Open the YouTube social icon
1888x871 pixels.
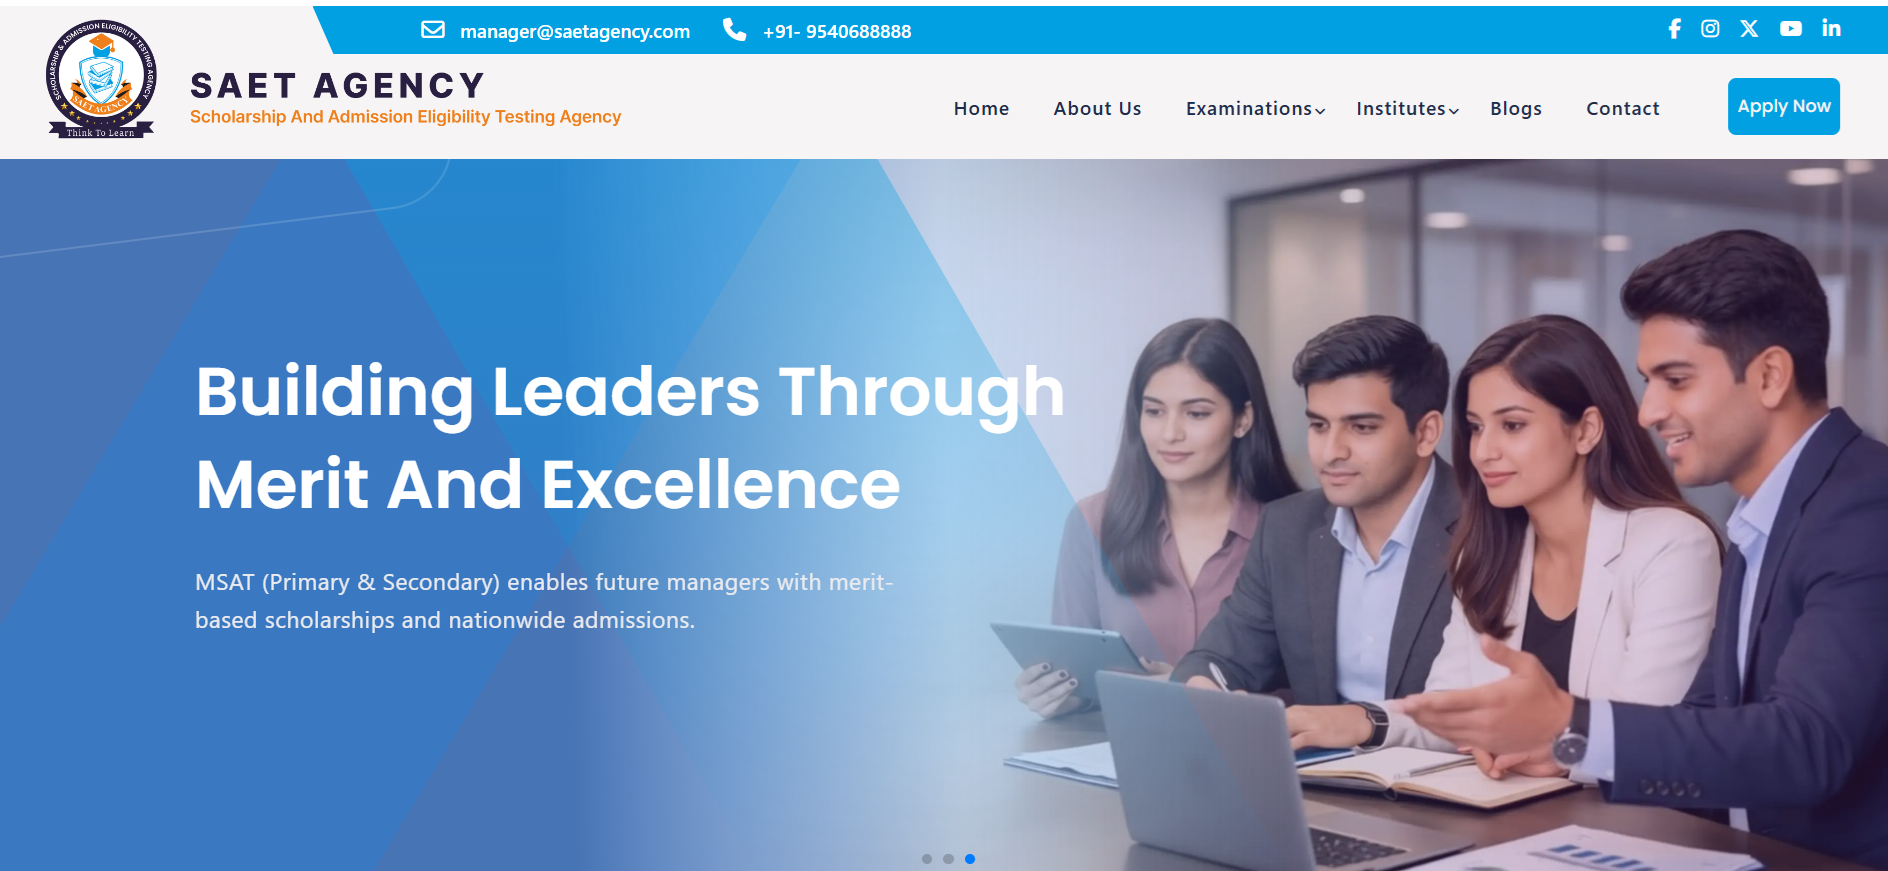[x=1791, y=29]
